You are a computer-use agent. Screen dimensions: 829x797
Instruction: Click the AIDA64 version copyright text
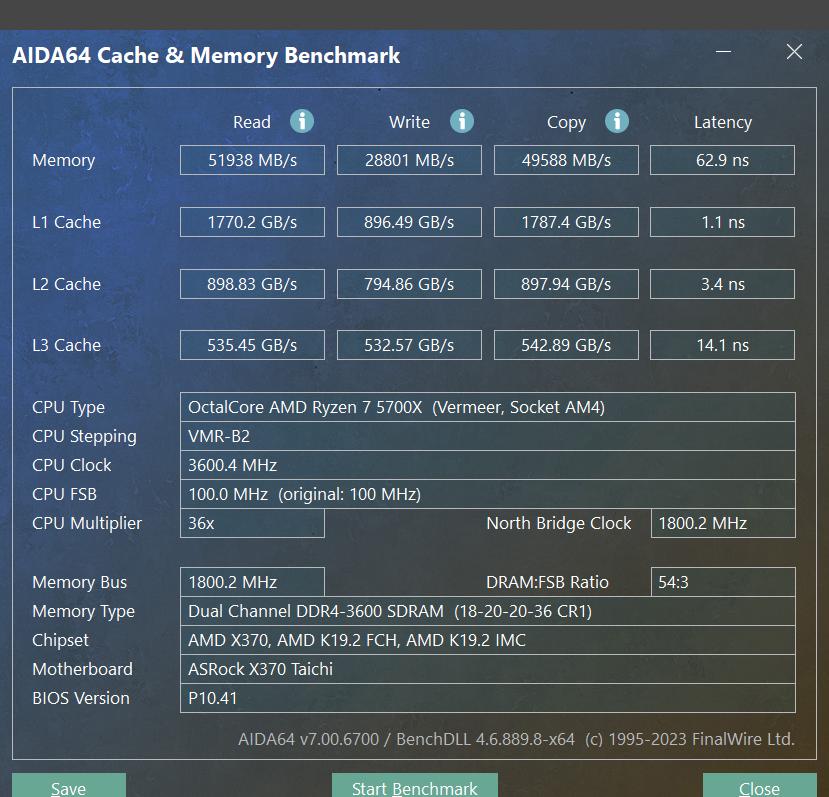coord(517,739)
